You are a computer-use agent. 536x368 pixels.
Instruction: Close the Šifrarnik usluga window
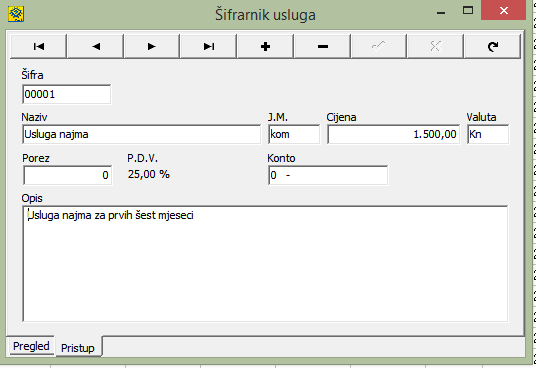click(503, 11)
